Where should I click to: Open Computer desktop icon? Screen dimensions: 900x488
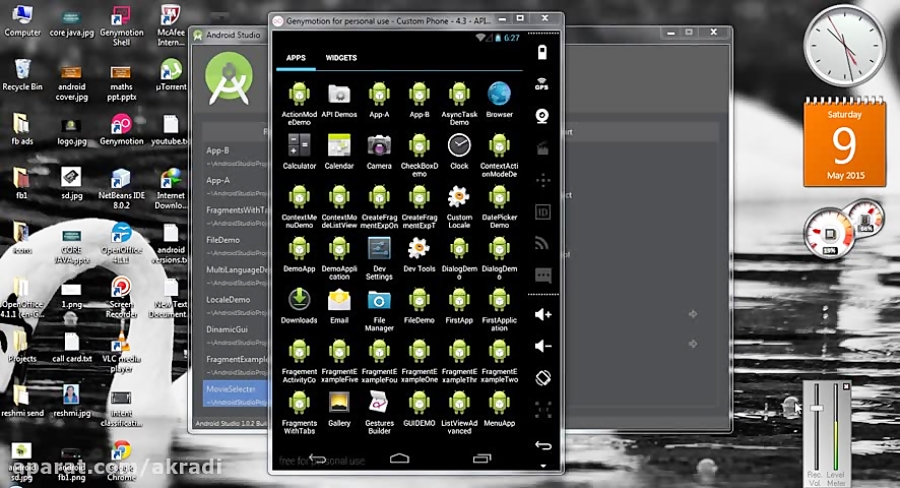(x=22, y=21)
